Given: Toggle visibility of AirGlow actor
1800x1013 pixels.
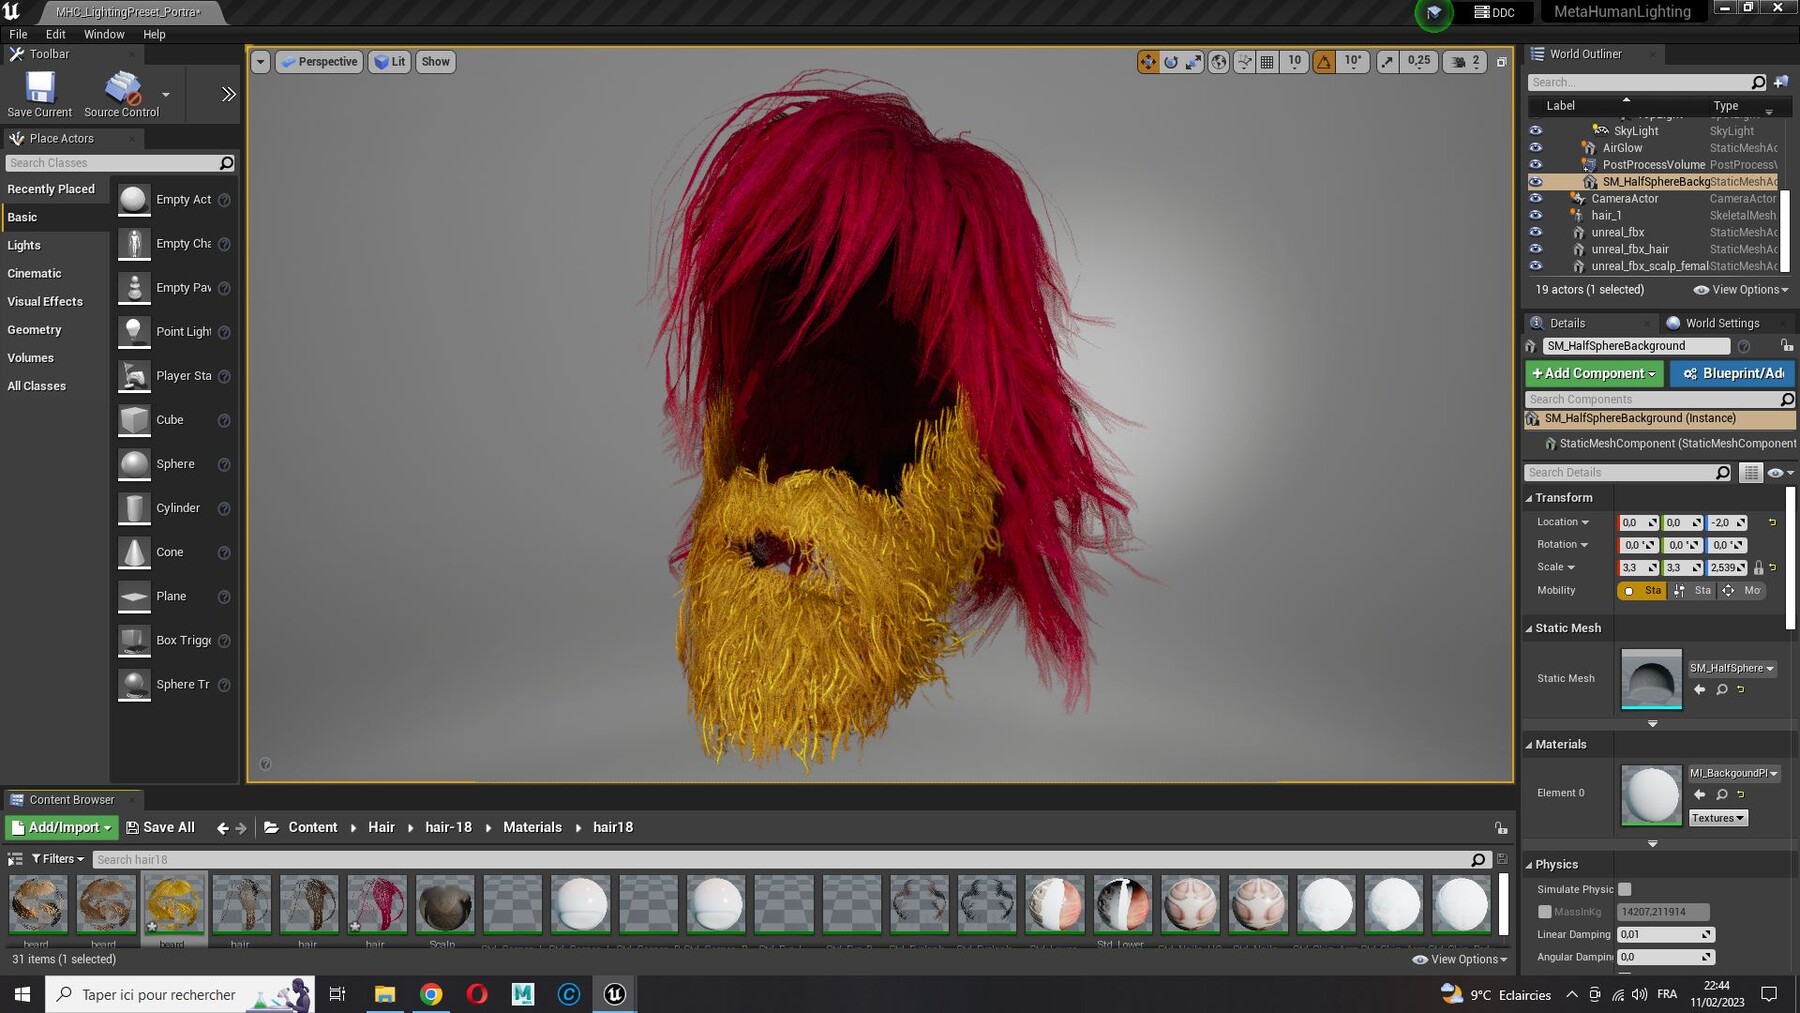Looking at the screenshot, I should click(1535, 148).
